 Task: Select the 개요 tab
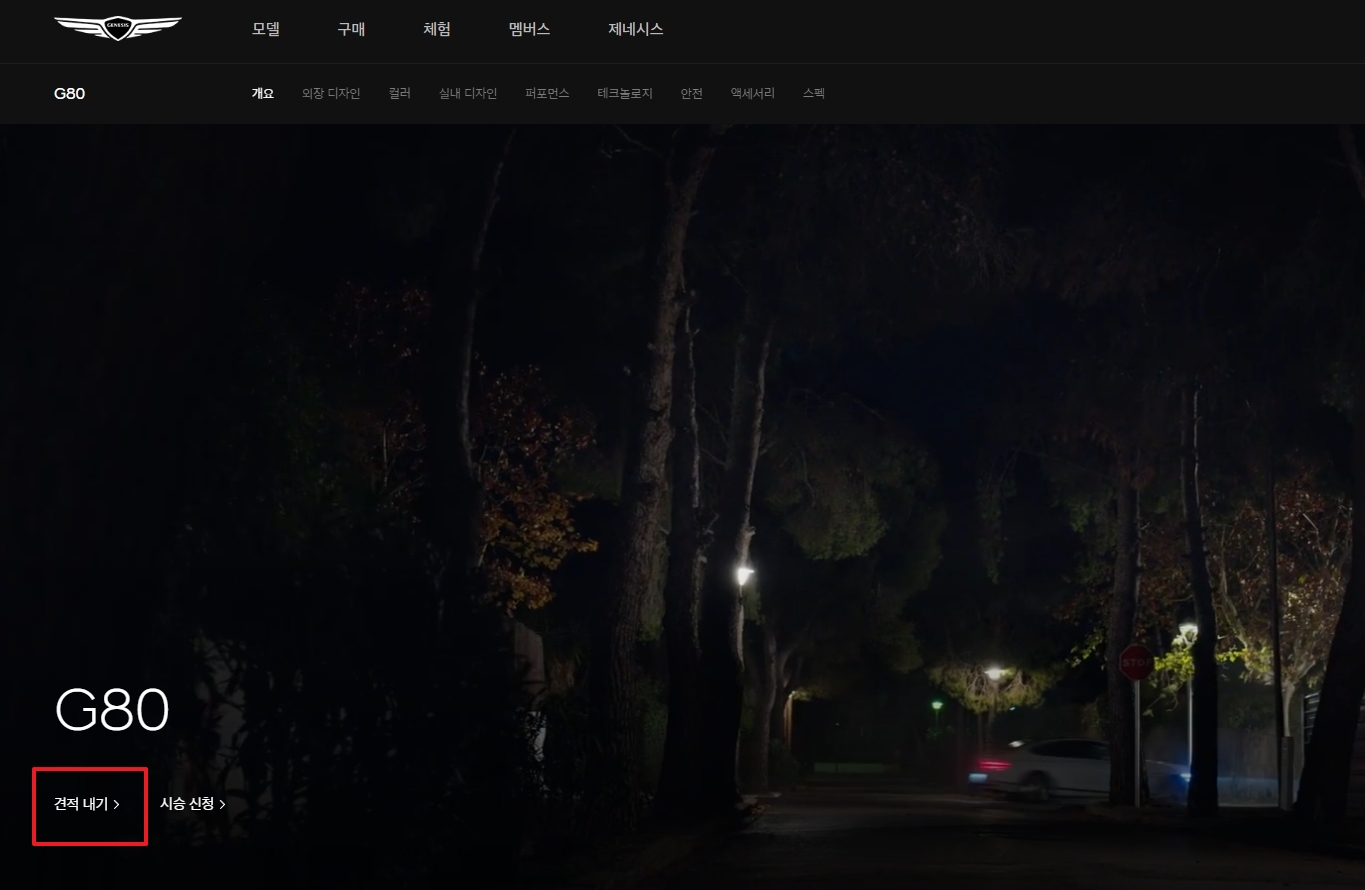(x=263, y=93)
